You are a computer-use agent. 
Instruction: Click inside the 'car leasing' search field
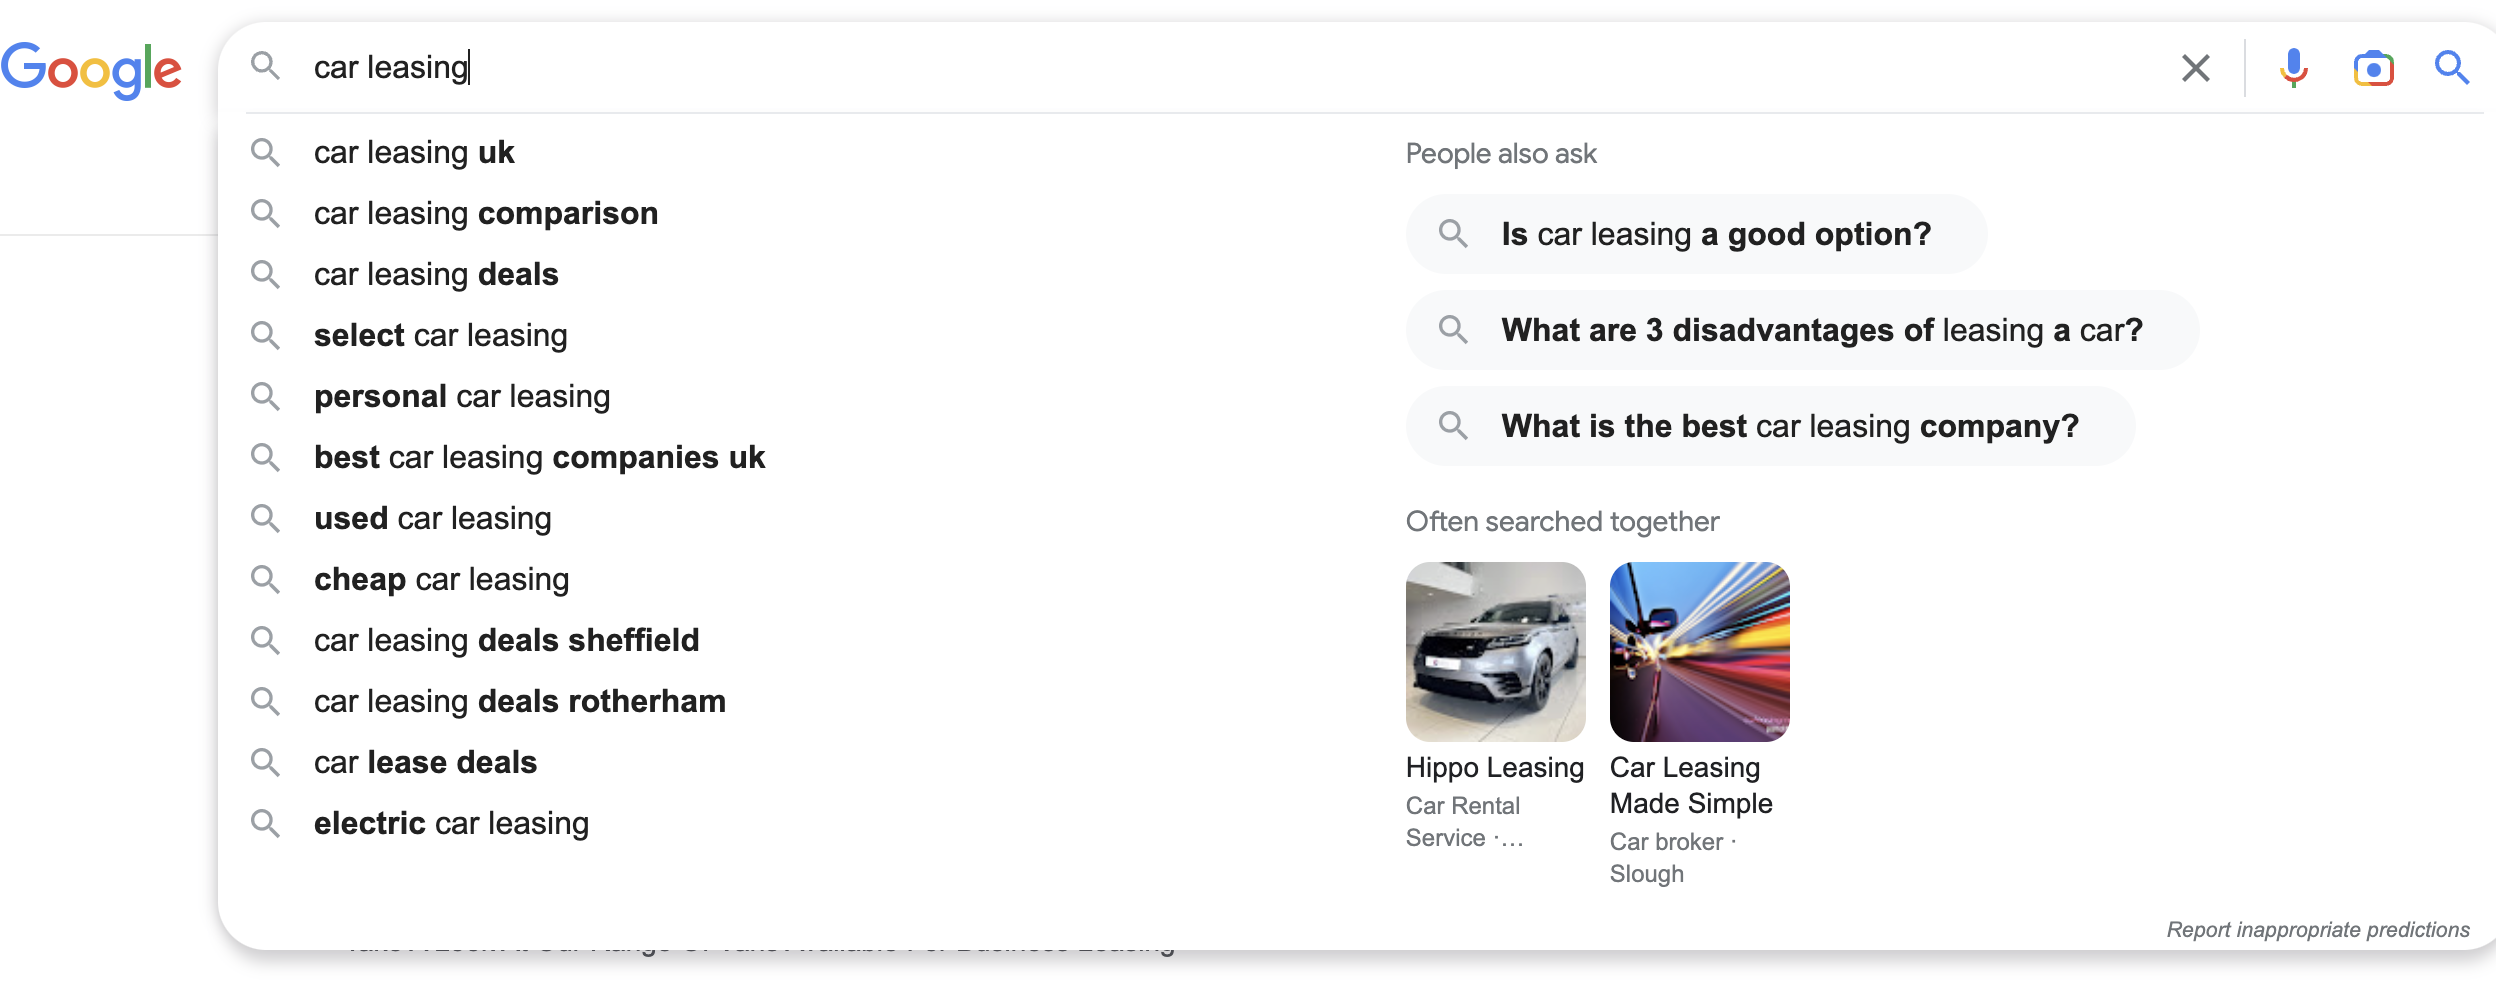click(x=1200, y=67)
